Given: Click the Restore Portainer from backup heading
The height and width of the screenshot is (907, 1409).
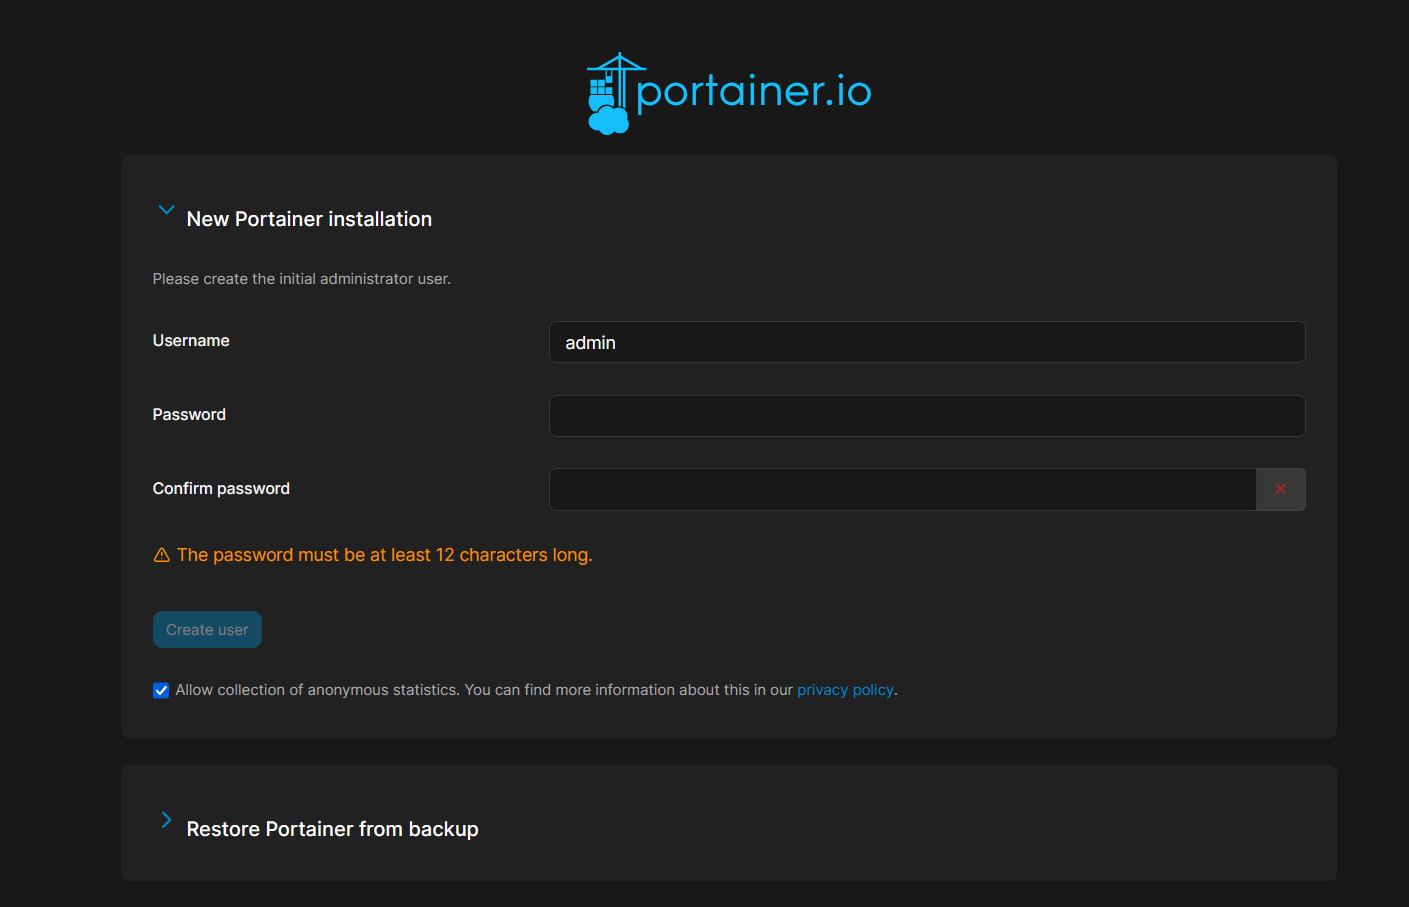Looking at the screenshot, I should [332, 829].
